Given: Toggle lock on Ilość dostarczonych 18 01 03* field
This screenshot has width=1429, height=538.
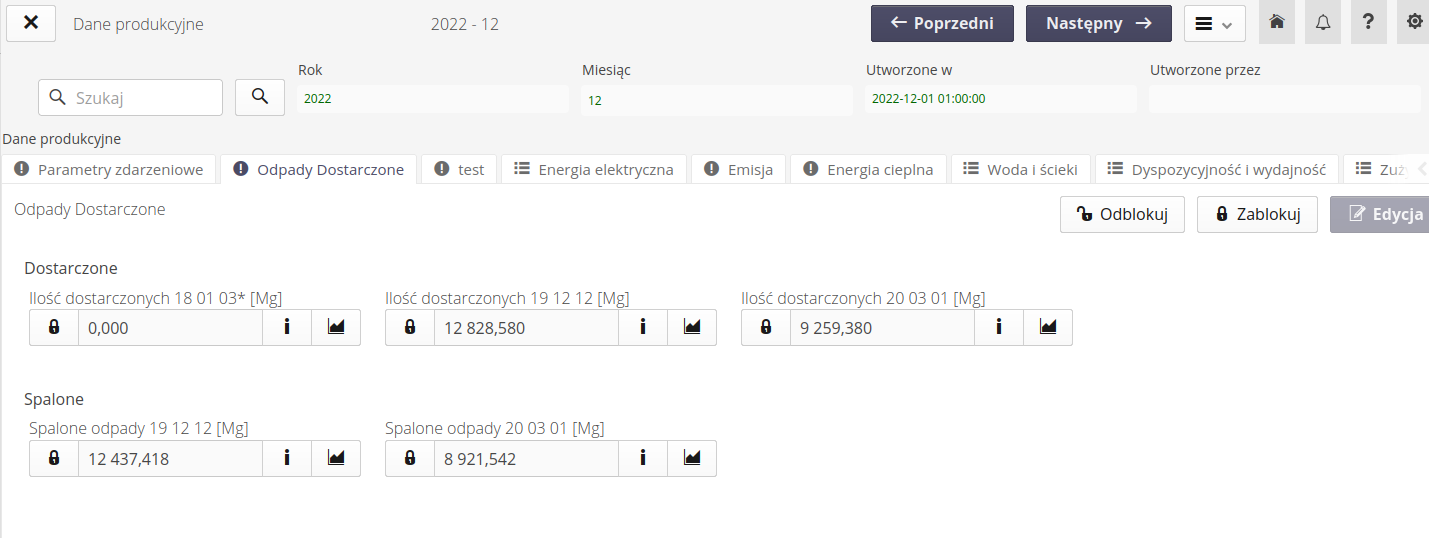Looking at the screenshot, I should coord(54,327).
